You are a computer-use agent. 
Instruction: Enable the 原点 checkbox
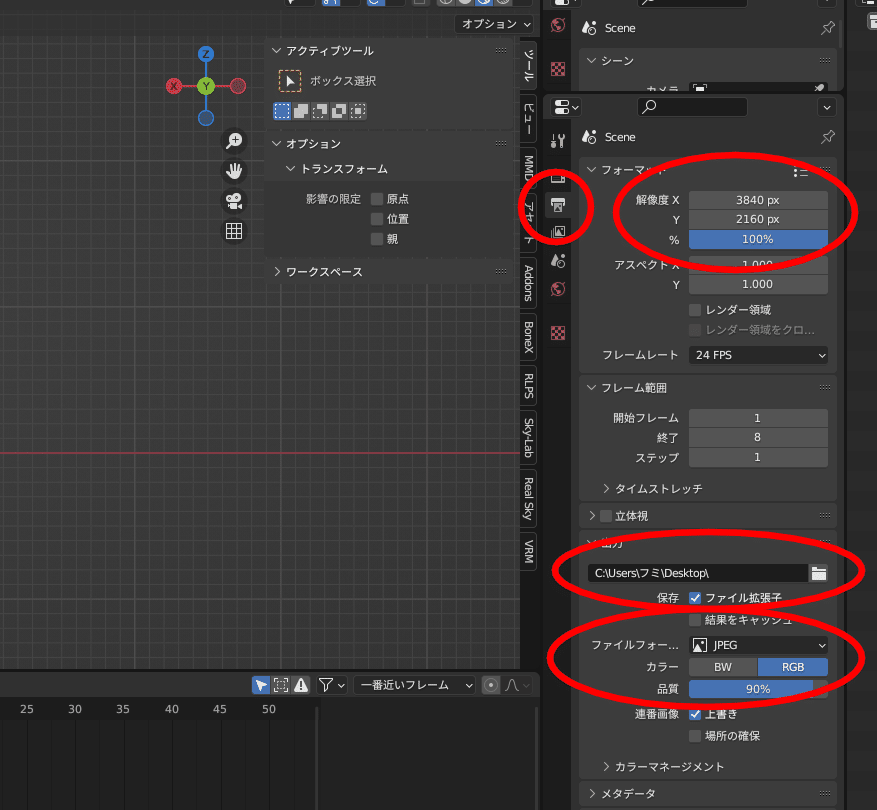click(x=377, y=199)
